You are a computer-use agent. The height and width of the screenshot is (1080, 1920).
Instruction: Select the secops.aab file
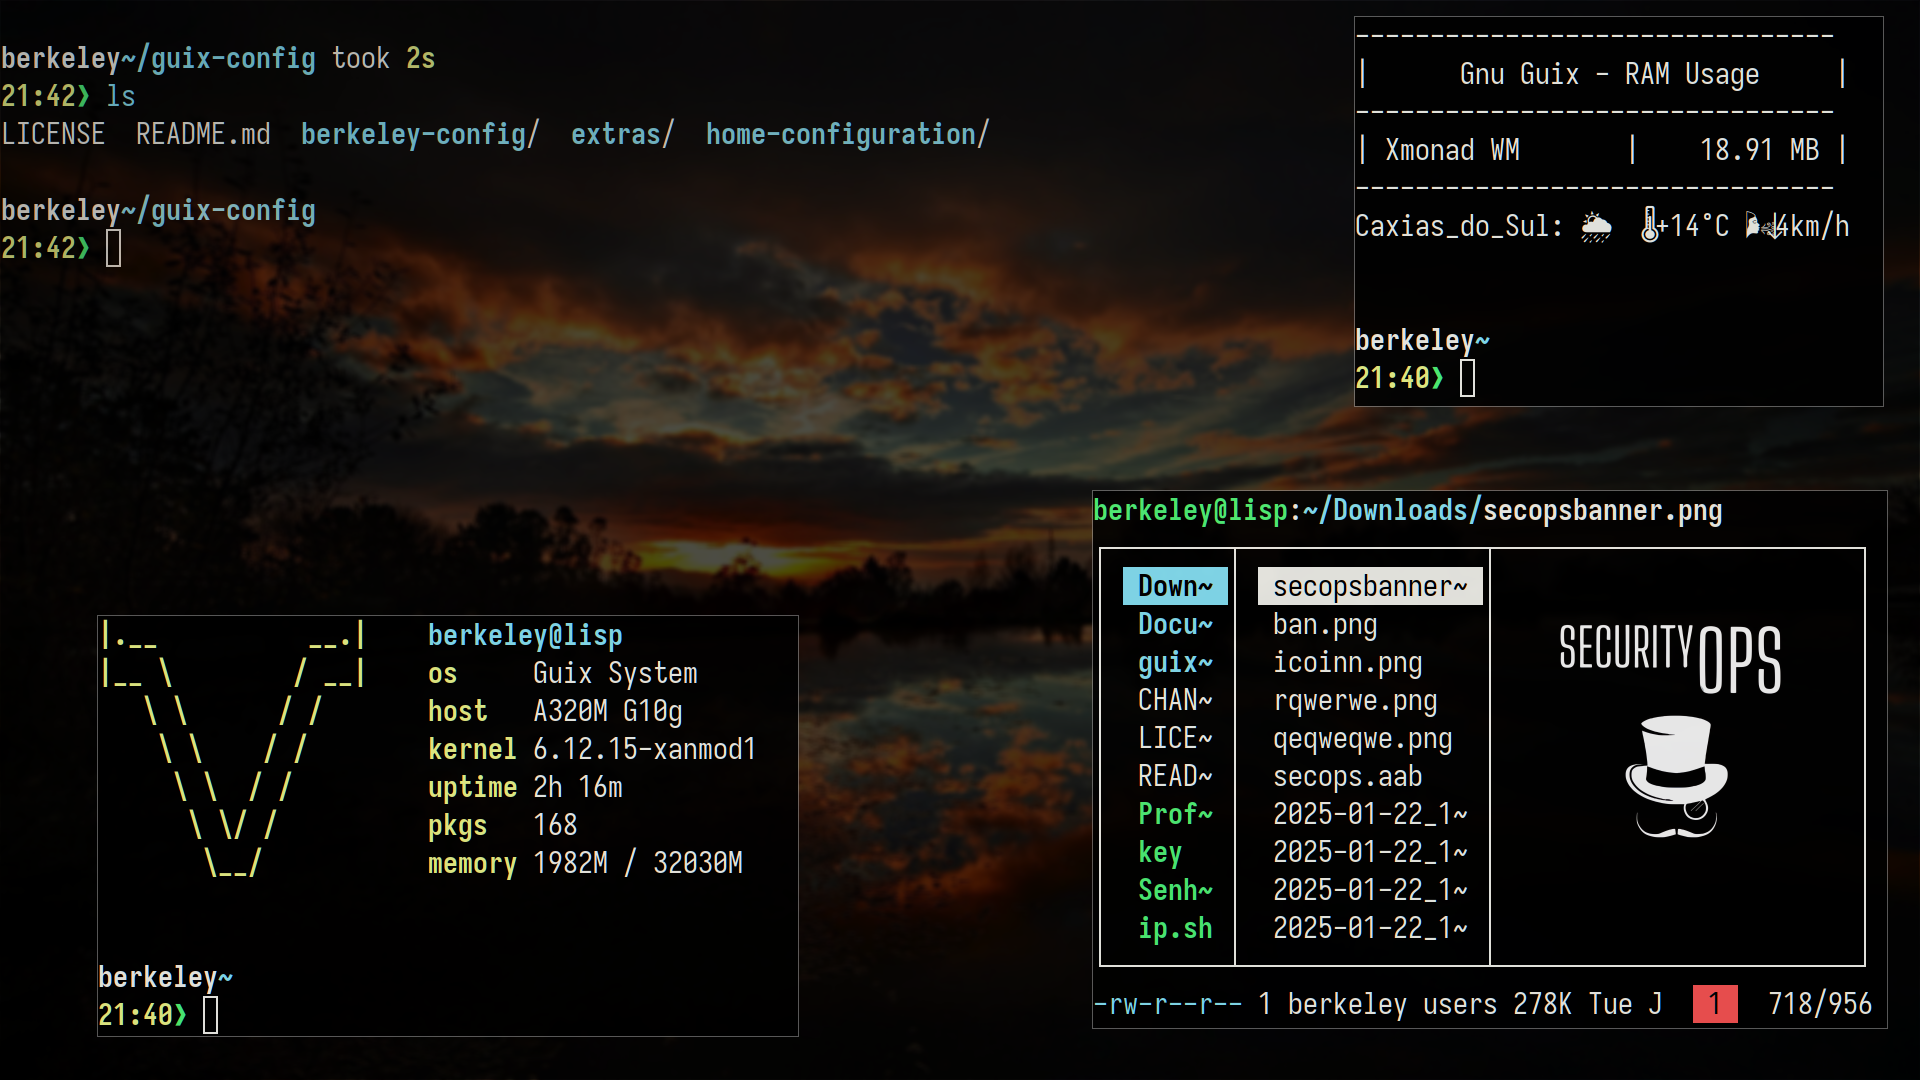tap(1347, 777)
